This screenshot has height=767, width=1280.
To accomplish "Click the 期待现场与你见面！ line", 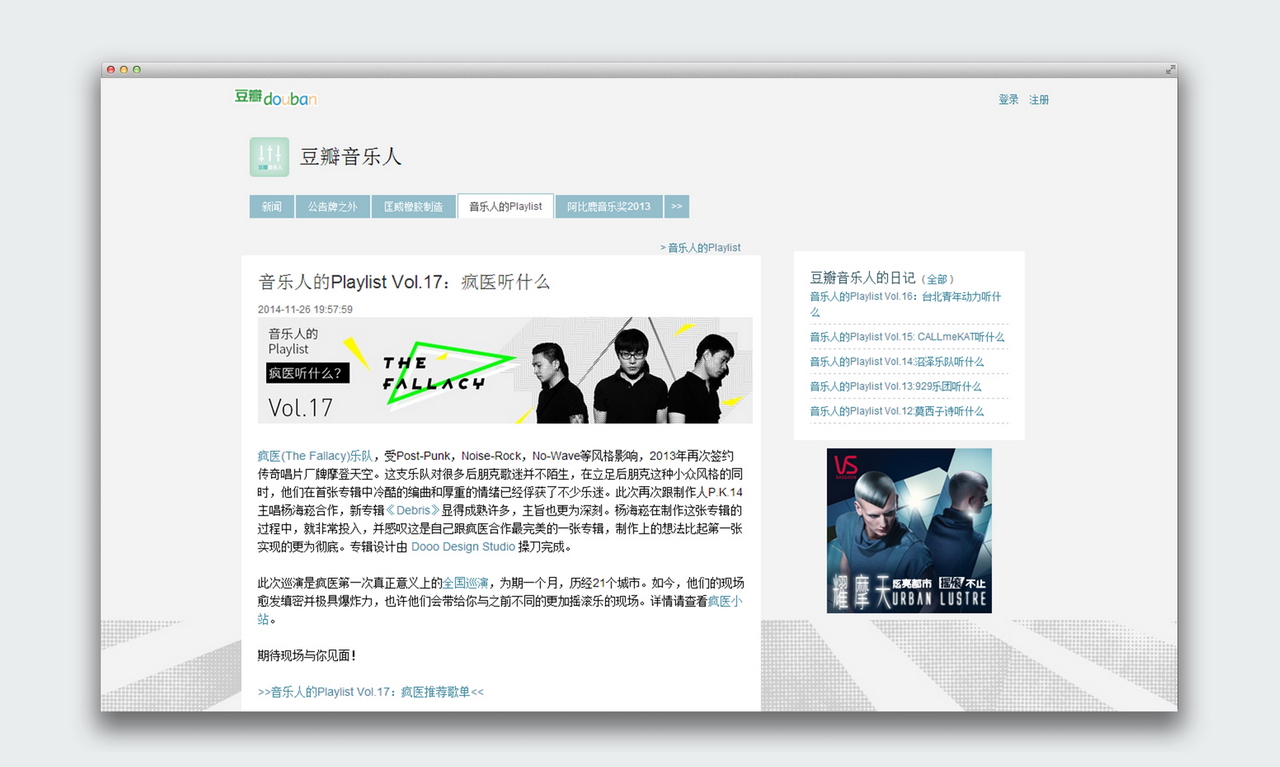I will coord(307,656).
